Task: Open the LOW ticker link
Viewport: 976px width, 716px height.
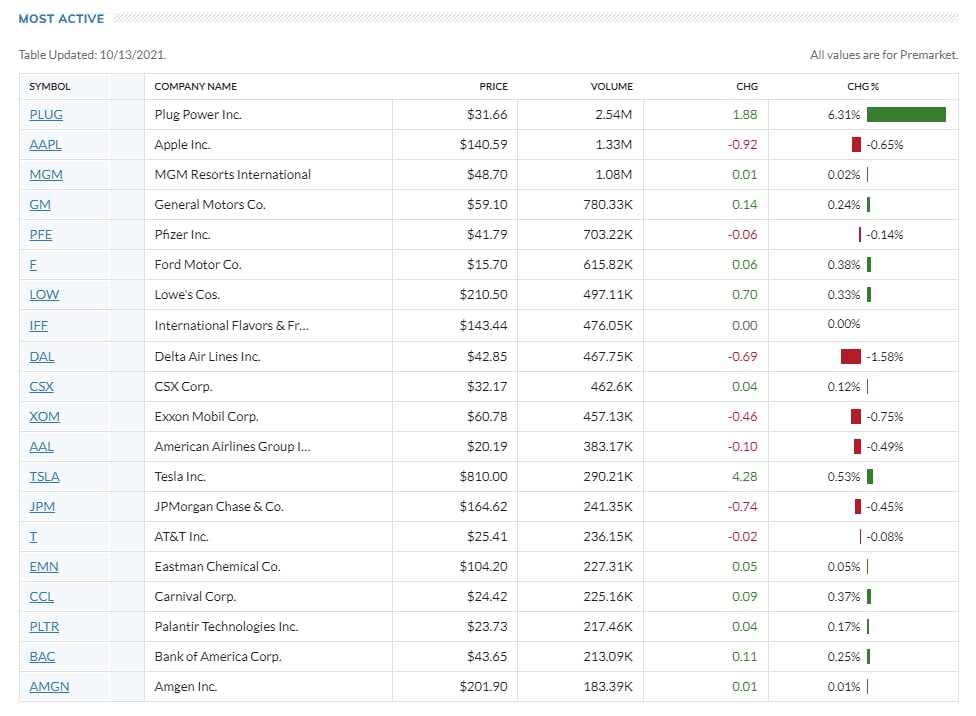Action: click(44, 294)
